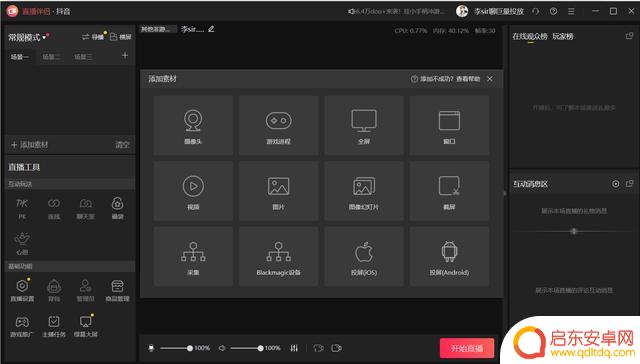
Task: Click the announcement ticker text
Action: coord(396,11)
